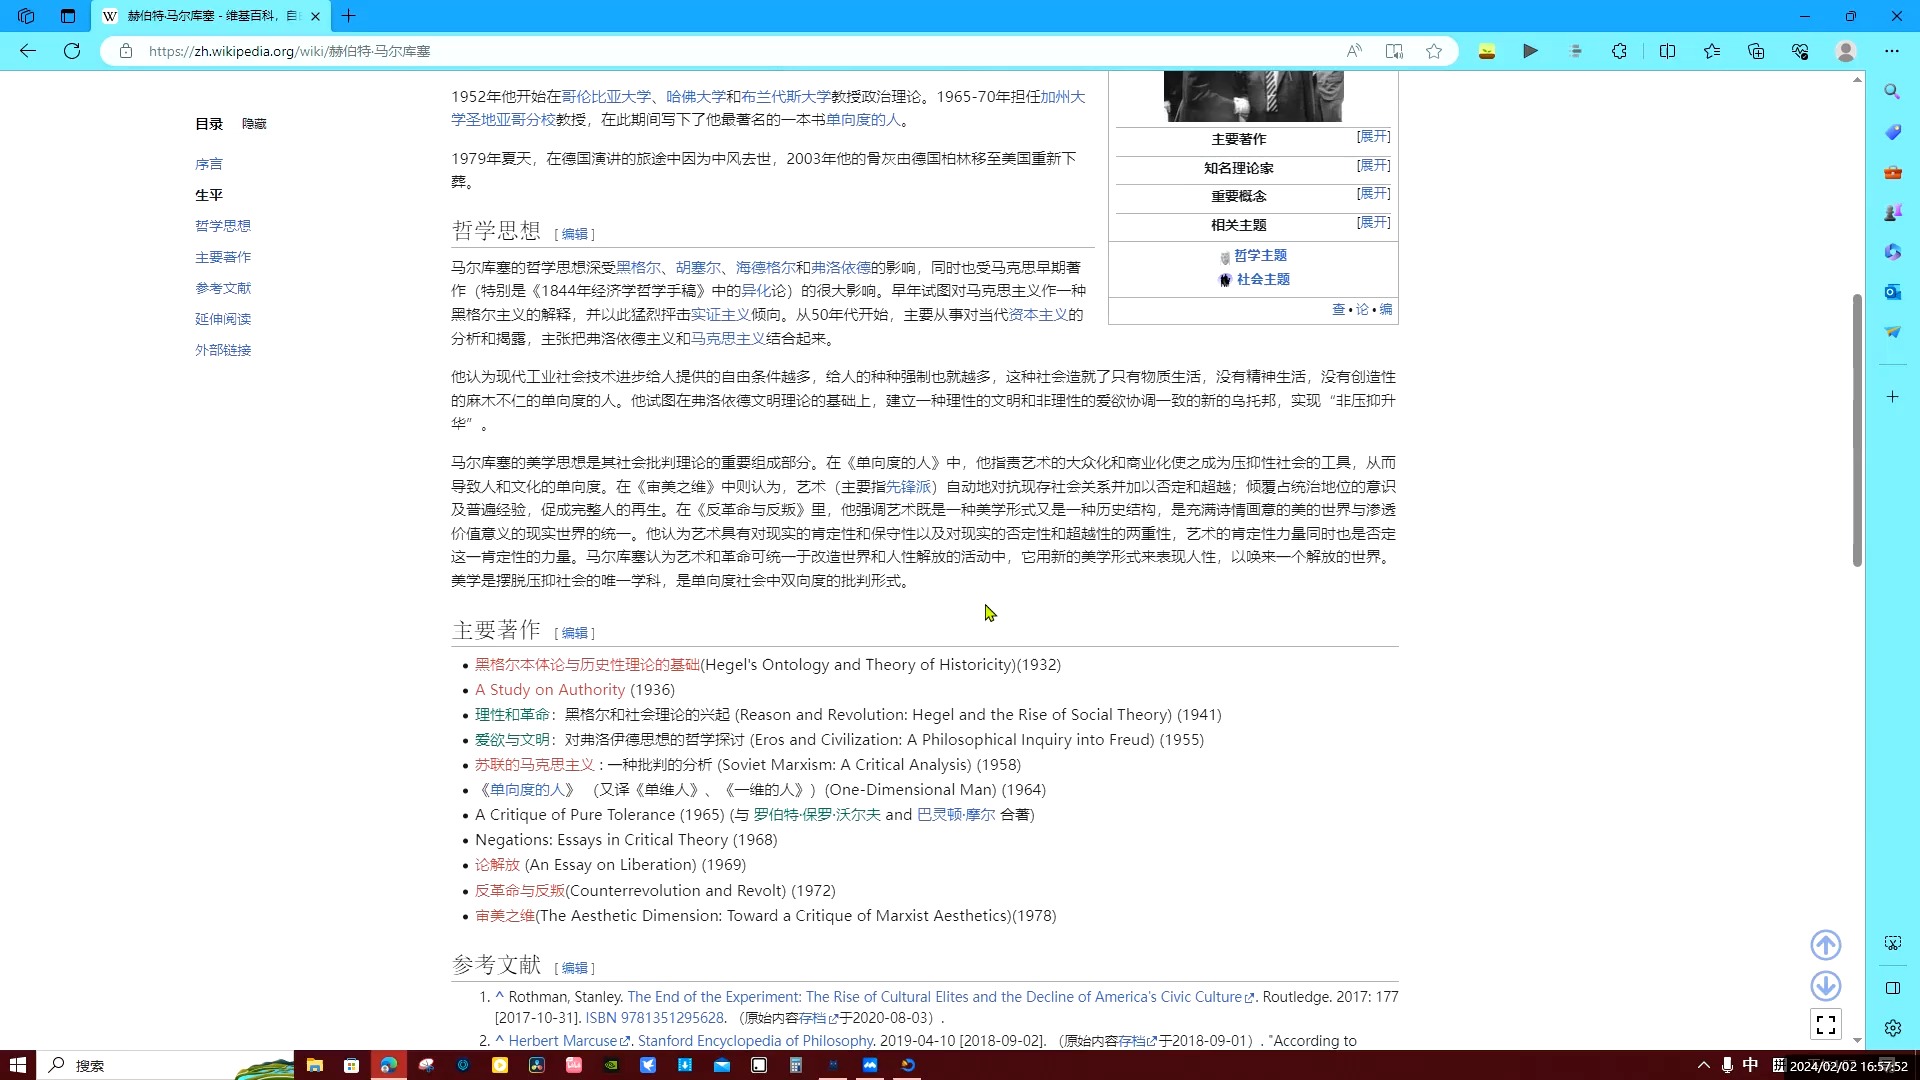The height and width of the screenshot is (1080, 1920).
Task: Open the read aloud icon in address bar
Action: pyautogui.click(x=1354, y=51)
